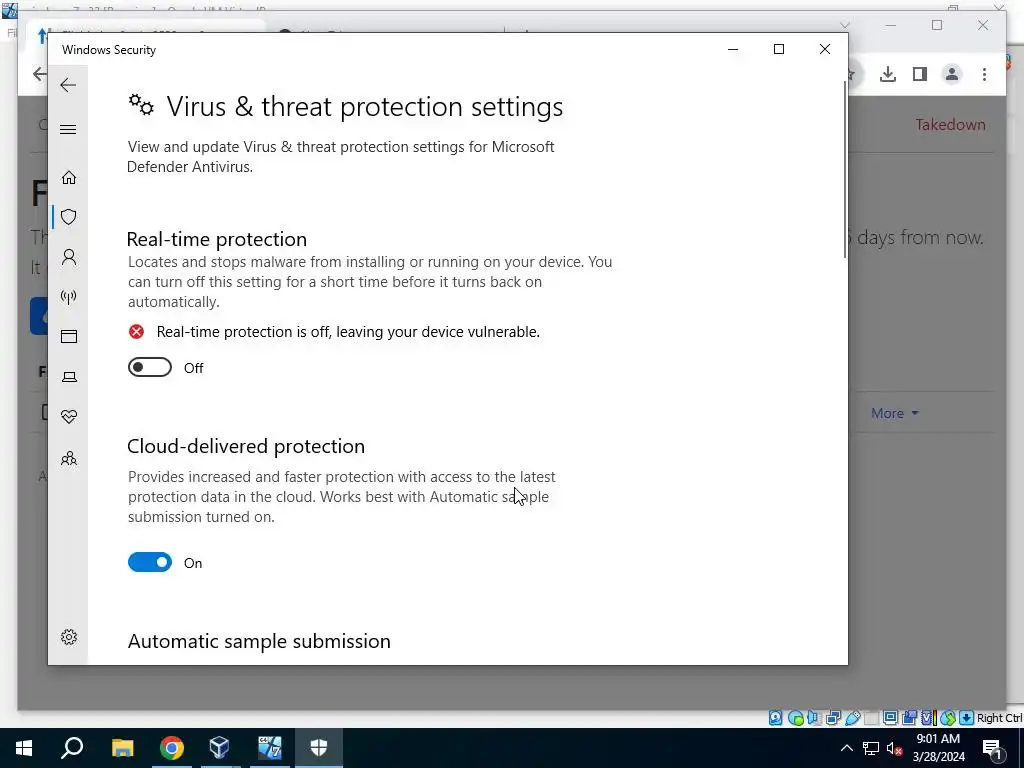
Task: Open Device performance & health heart icon
Action: click(x=69, y=417)
